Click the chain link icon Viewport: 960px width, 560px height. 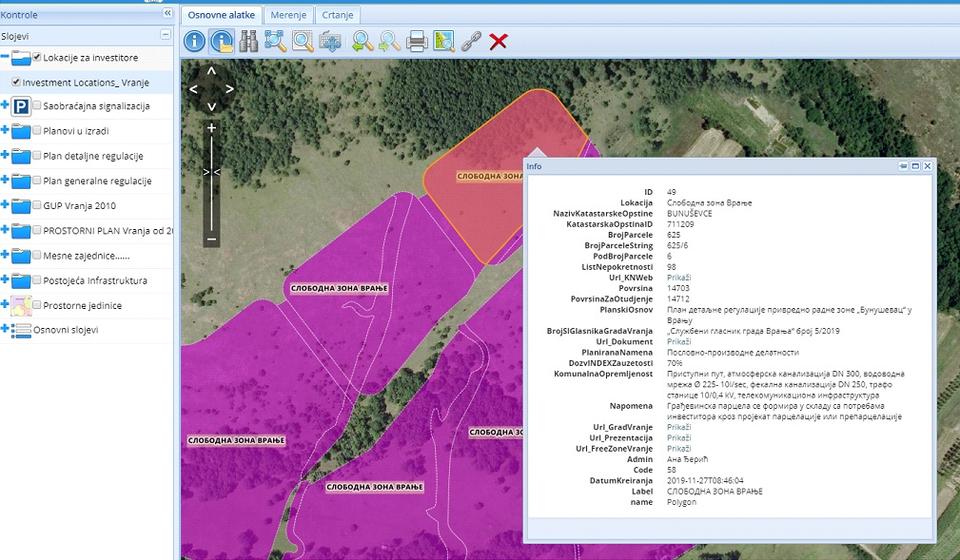(471, 41)
